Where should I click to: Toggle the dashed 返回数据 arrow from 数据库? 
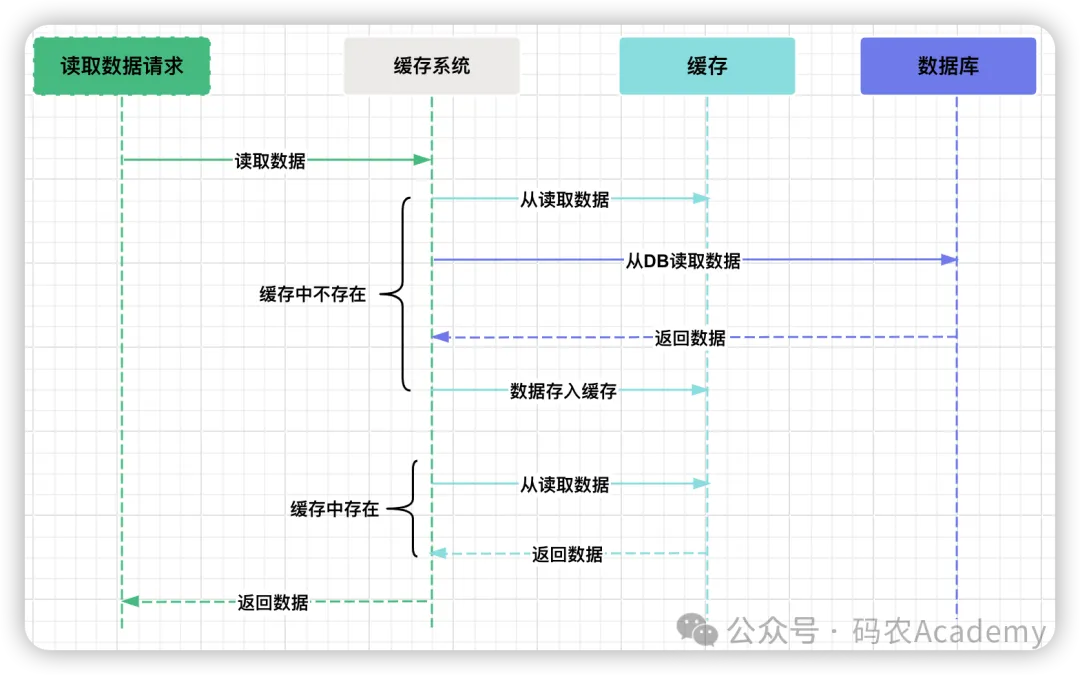pyautogui.click(x=693, y=337)
